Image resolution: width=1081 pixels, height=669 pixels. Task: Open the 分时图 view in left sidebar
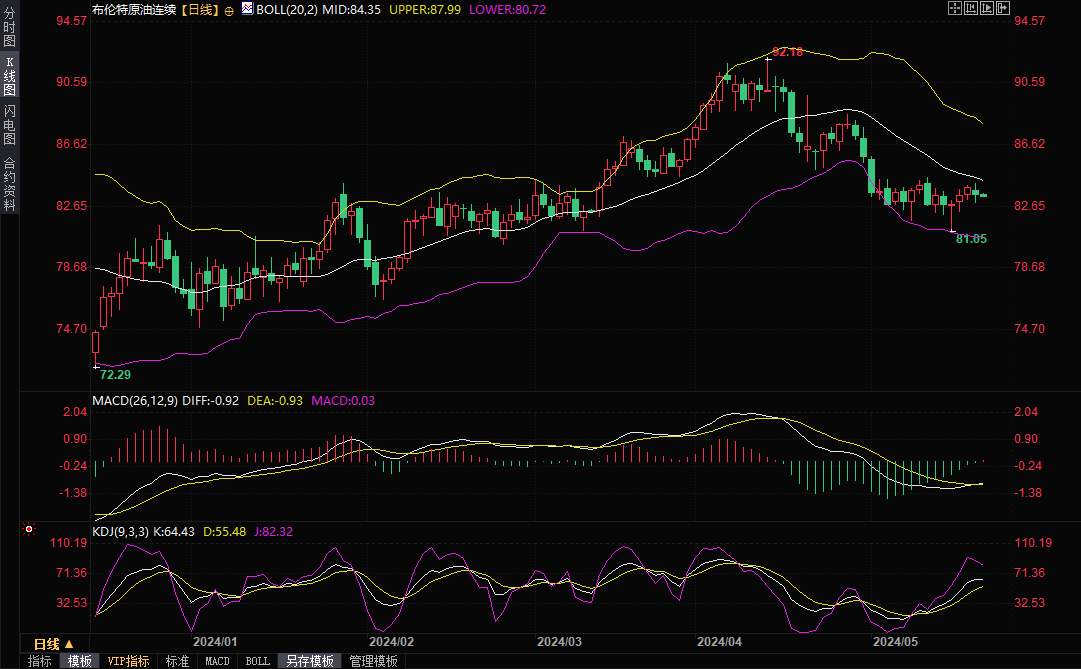point(9,28)
